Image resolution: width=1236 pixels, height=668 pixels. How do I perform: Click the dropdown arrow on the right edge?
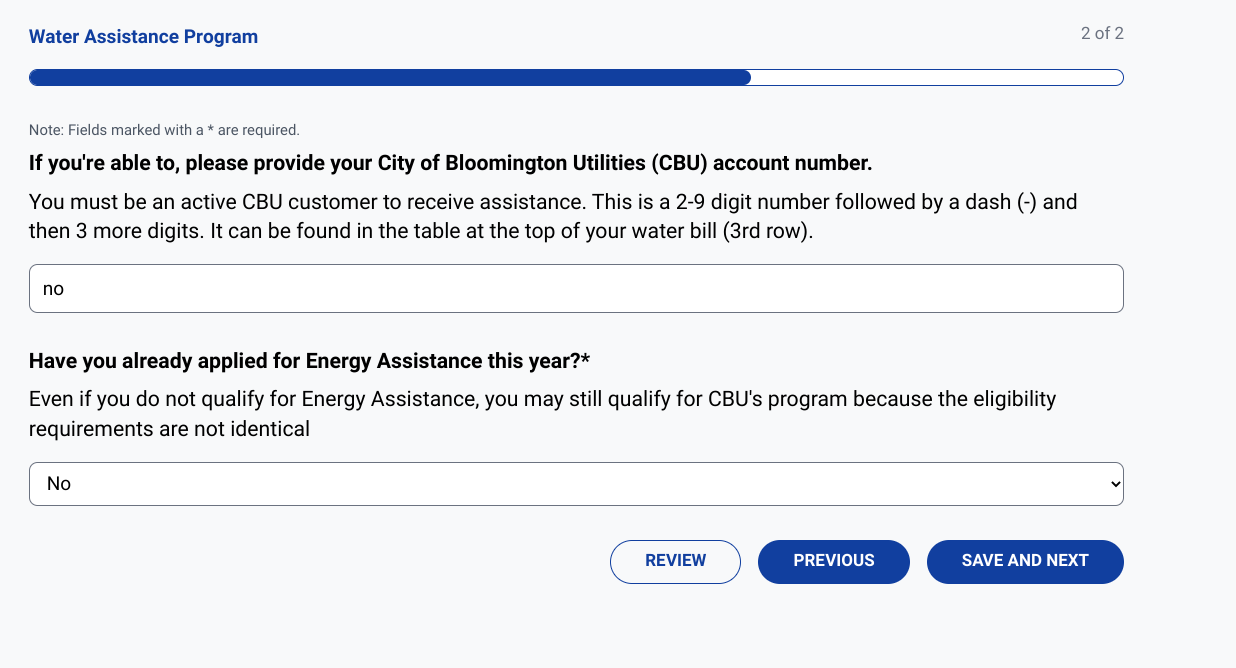(1113, 483)
